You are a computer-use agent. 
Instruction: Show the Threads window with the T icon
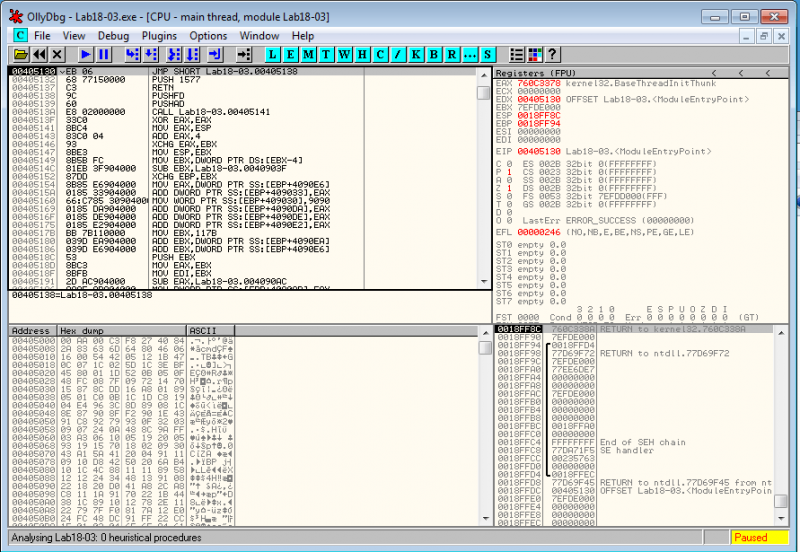(x=326, y=55)
